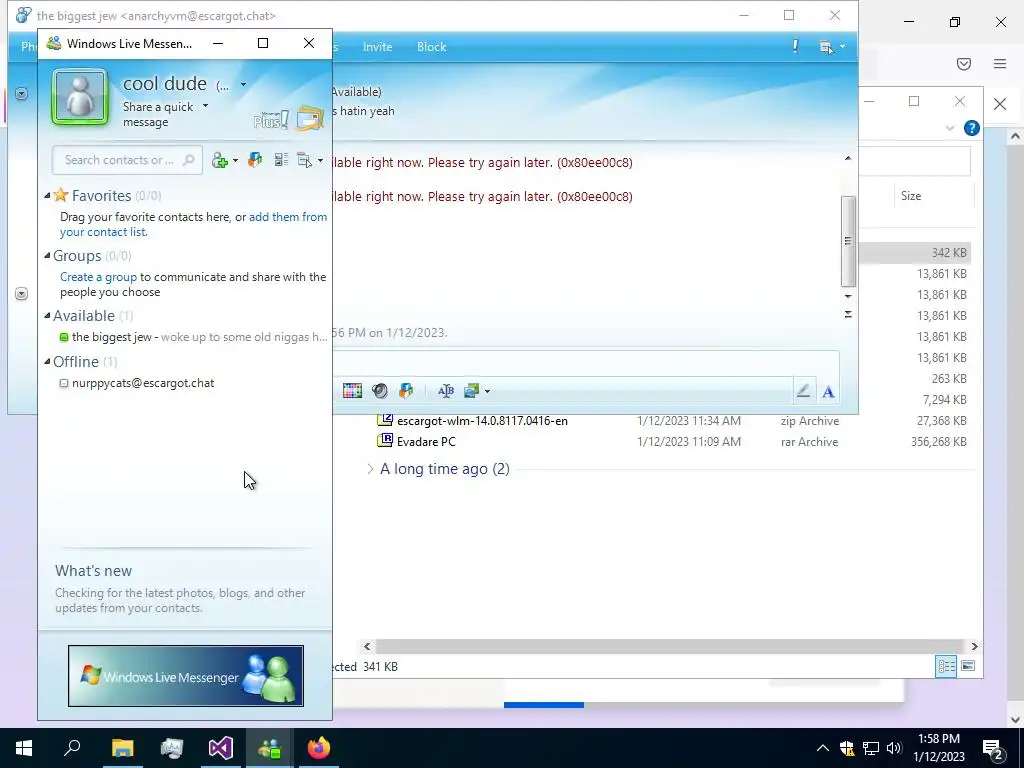Image resolution: width=1024 pixels, height=768 pixels.
Task: Open the mail envelope icon in Messenger
Action: [310, 118]
